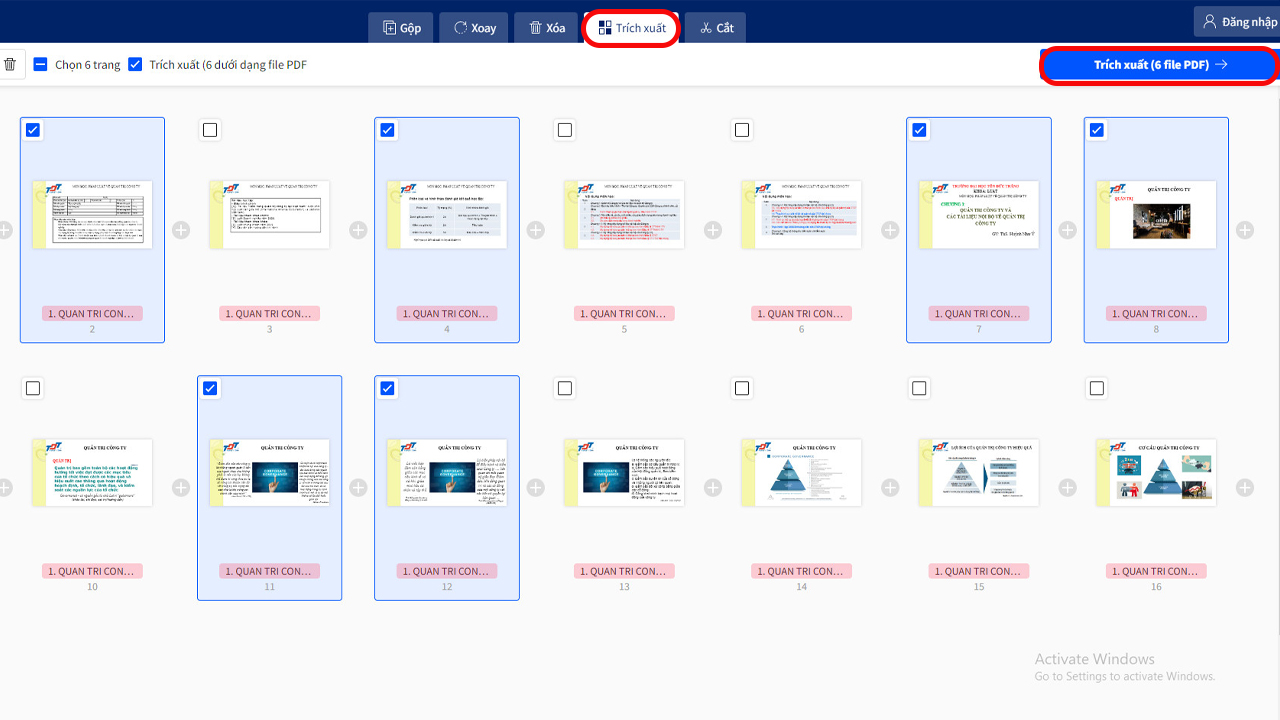Uncheck the checkbox on page 10

click(x=33, y=388)
